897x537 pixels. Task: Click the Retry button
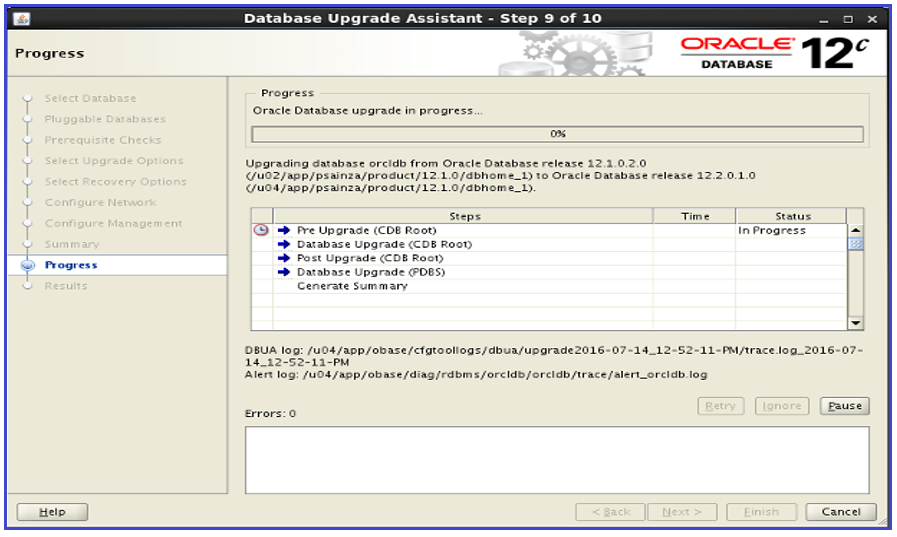[x=720, y=405]
